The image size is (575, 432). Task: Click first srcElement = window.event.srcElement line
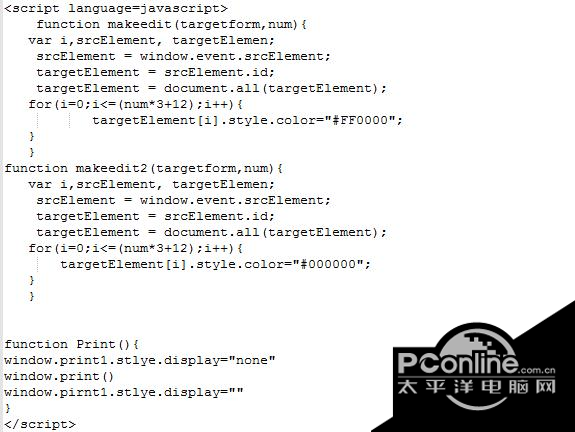(183, 56)
